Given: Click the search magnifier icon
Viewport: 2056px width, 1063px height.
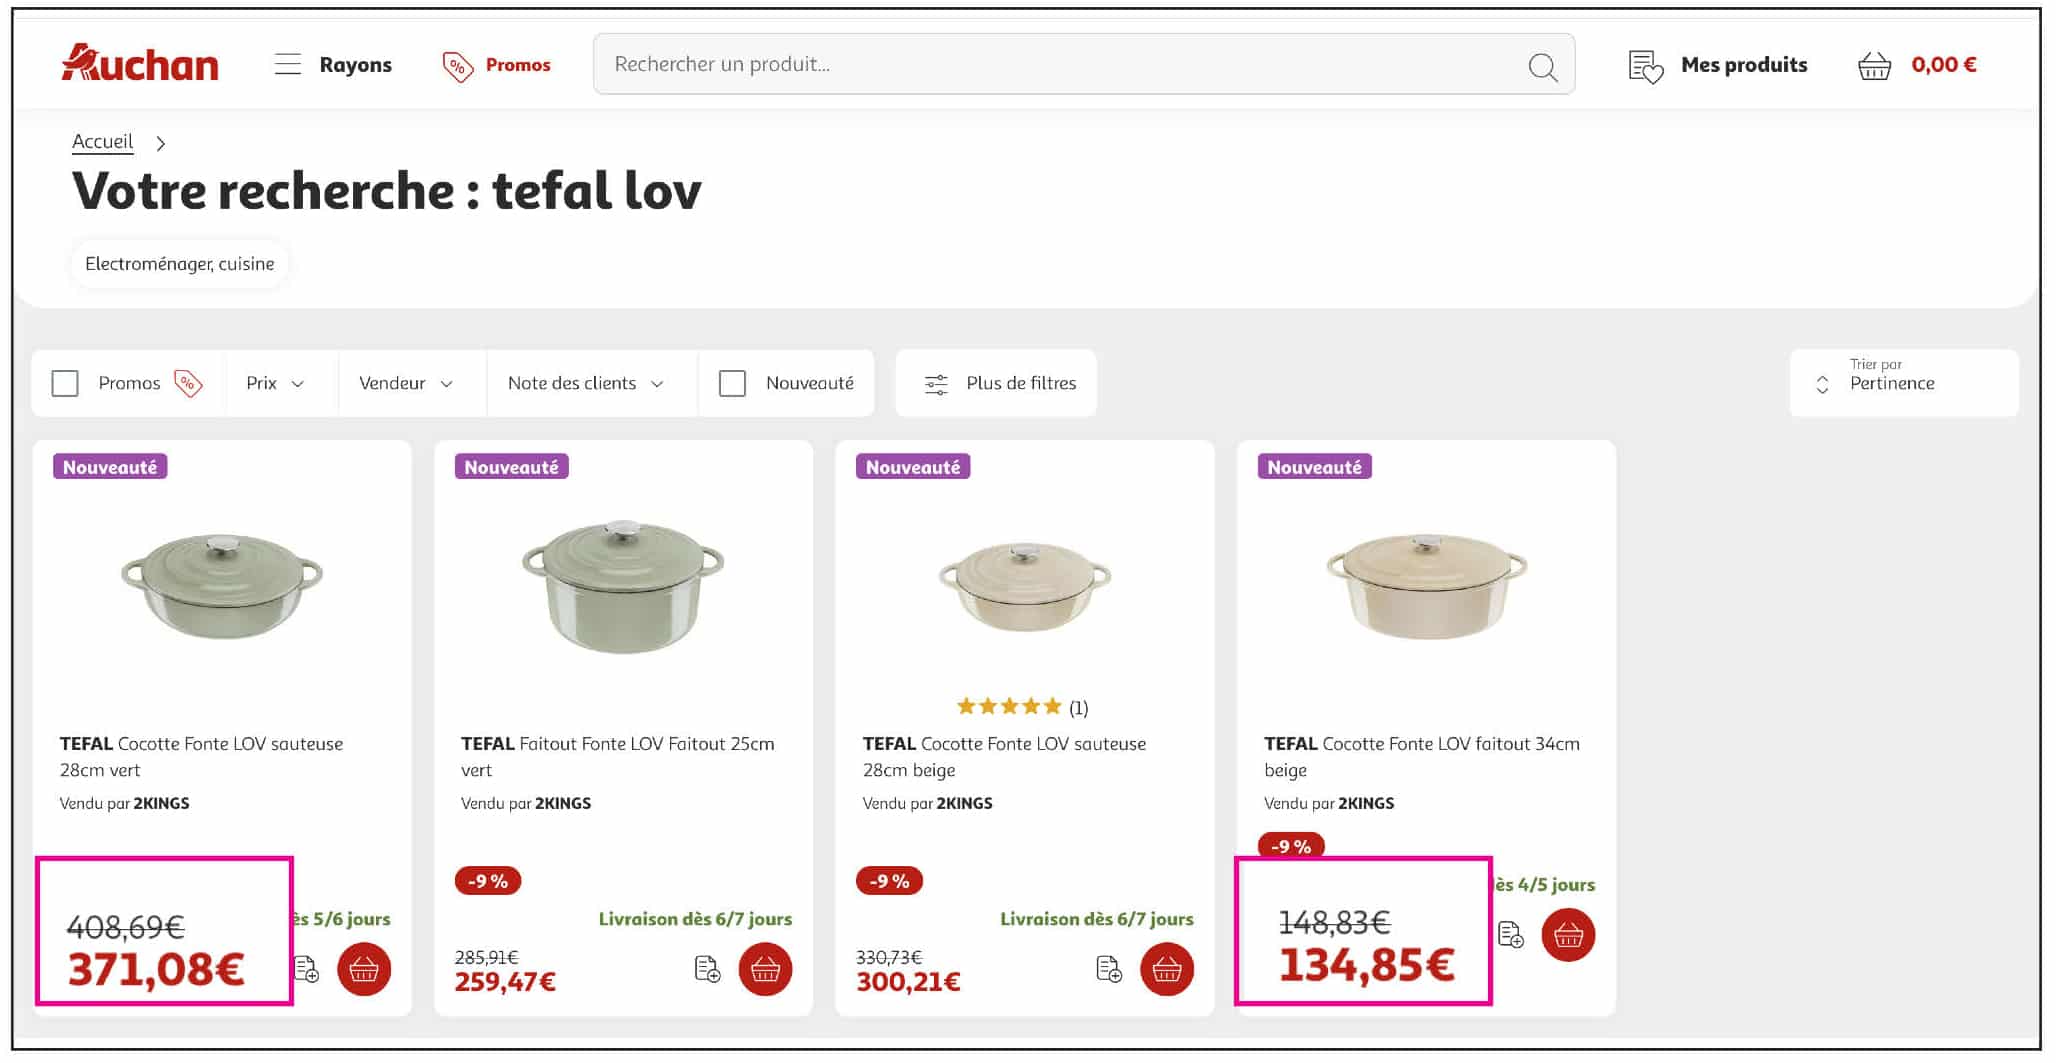Looking at the screenshot, I should point(1542,67).
